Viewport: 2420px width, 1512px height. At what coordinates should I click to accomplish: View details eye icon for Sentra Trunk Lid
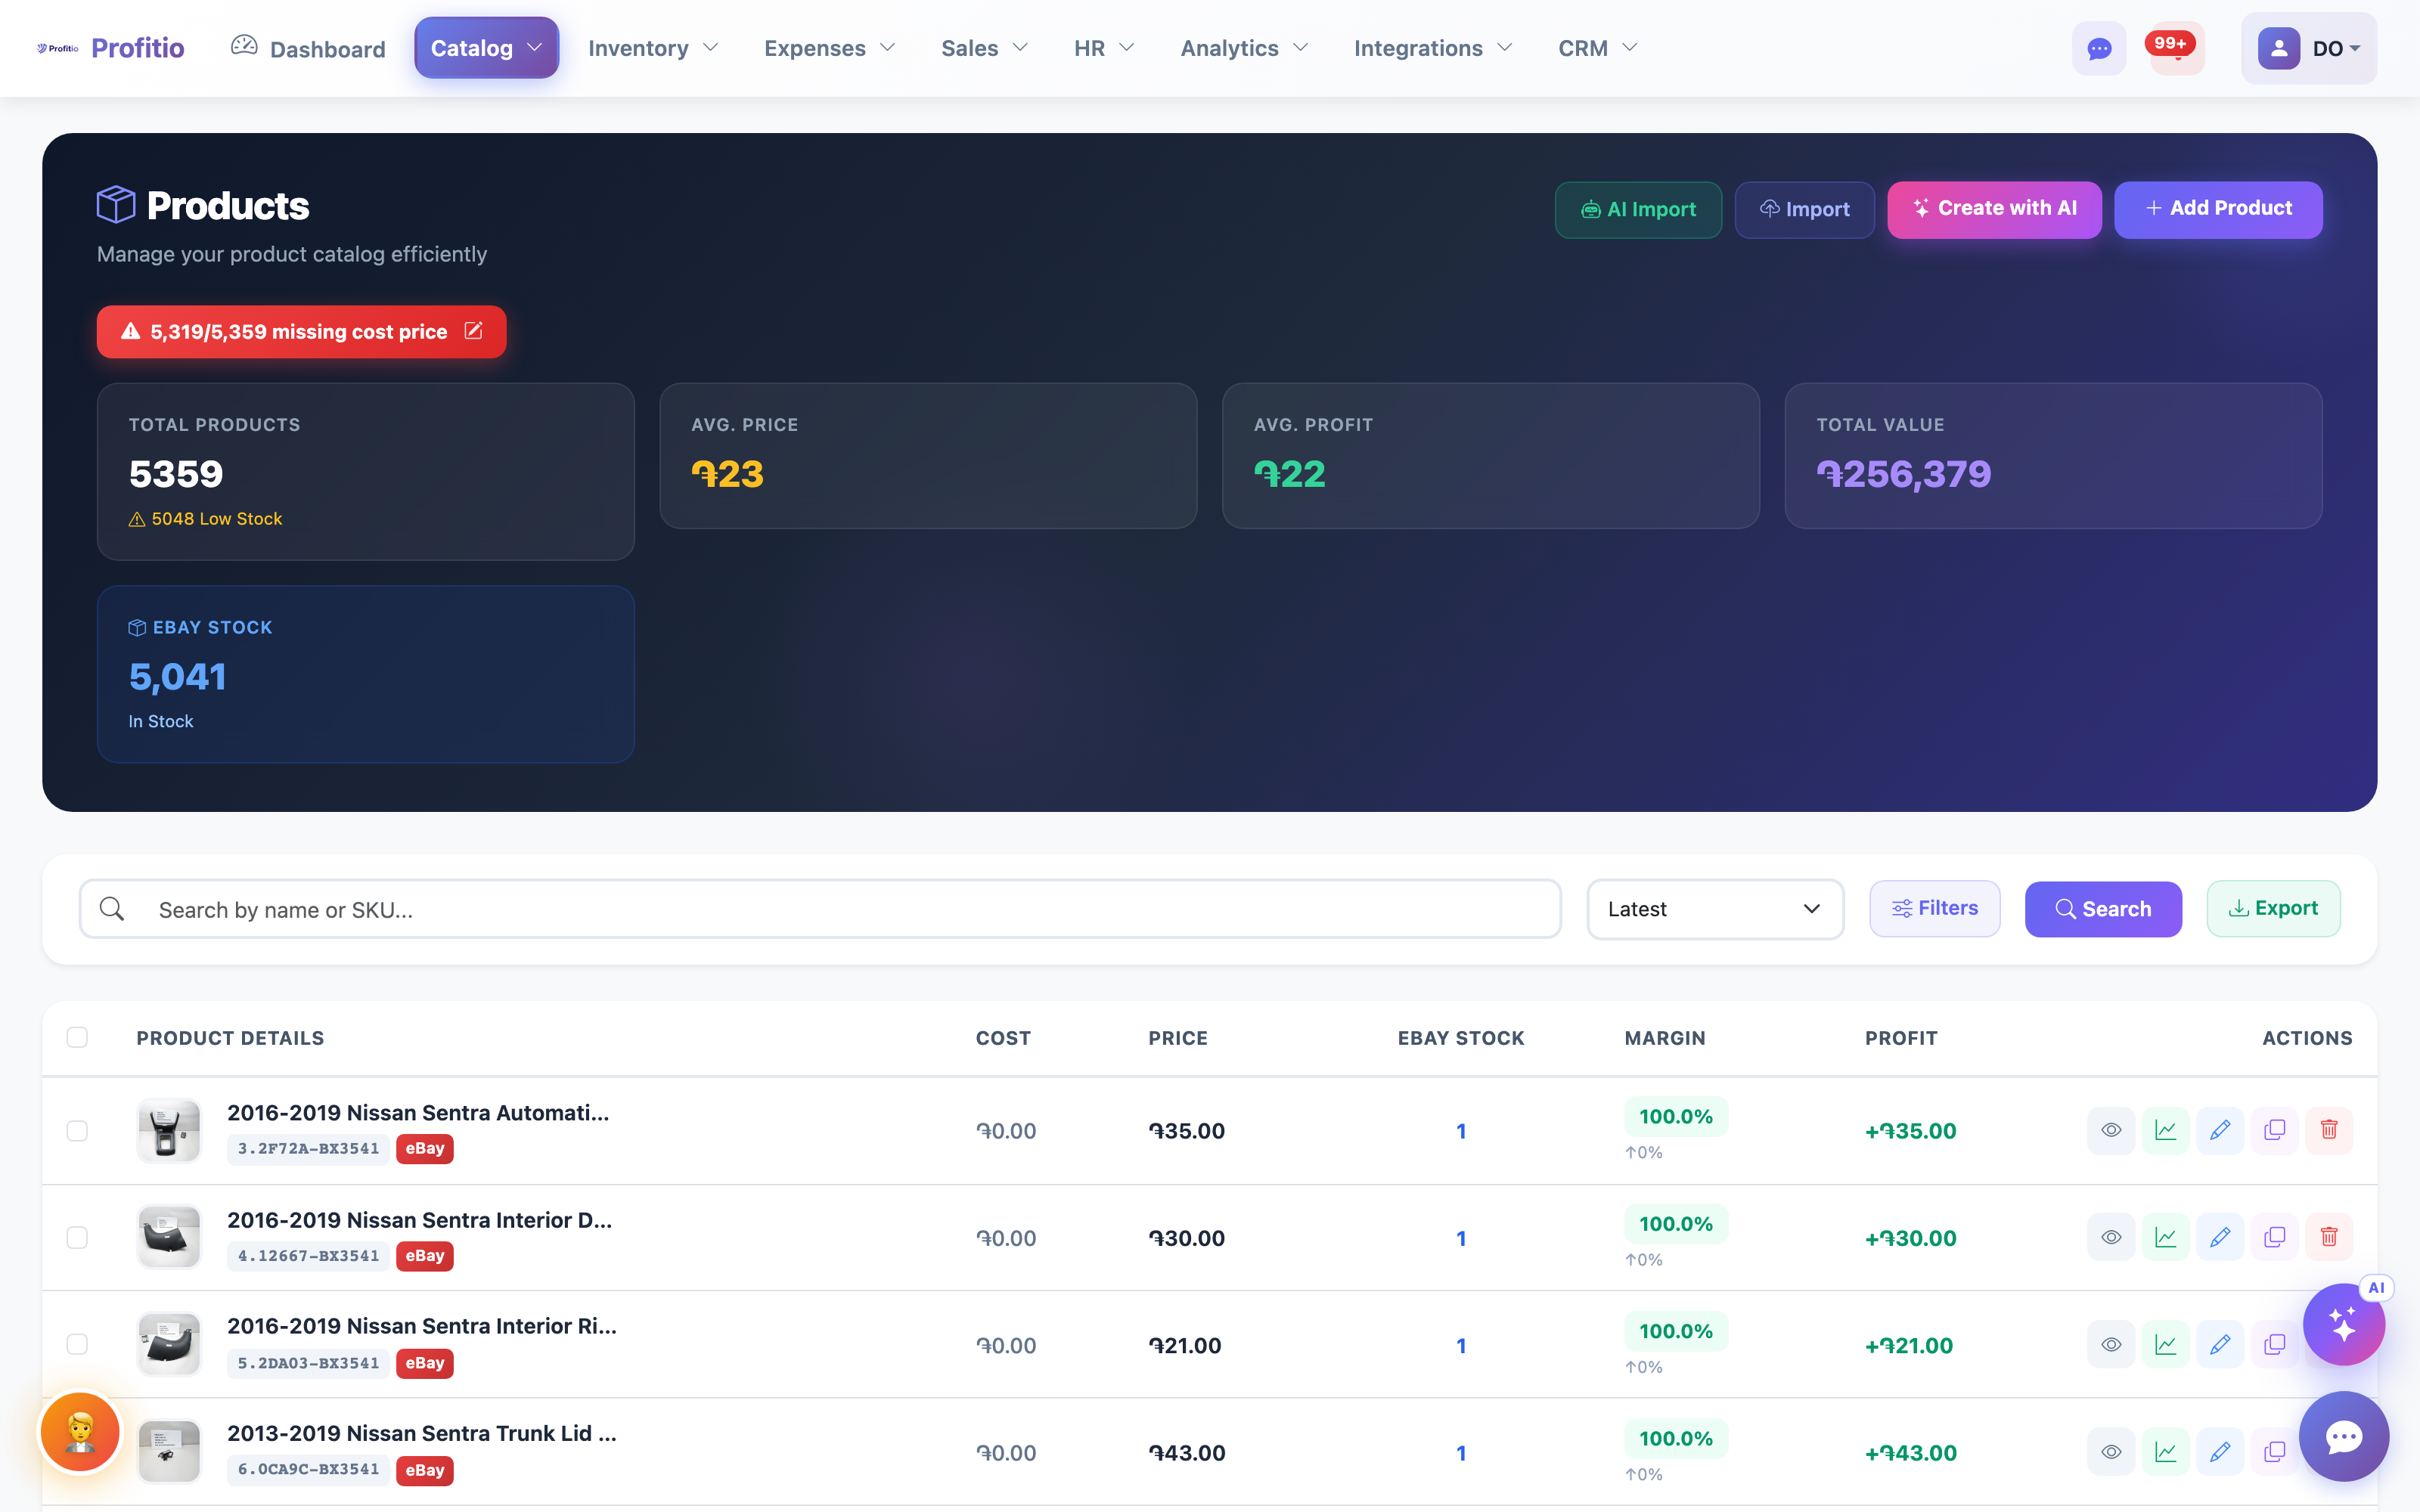tap(2111, 1452)
